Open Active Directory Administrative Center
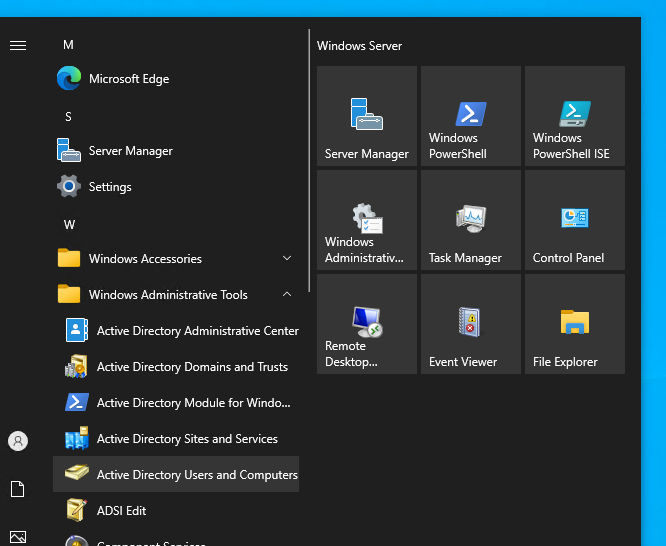Image resolution: width=666 pixels, height=546 pixels. click(x=176, y=331)
